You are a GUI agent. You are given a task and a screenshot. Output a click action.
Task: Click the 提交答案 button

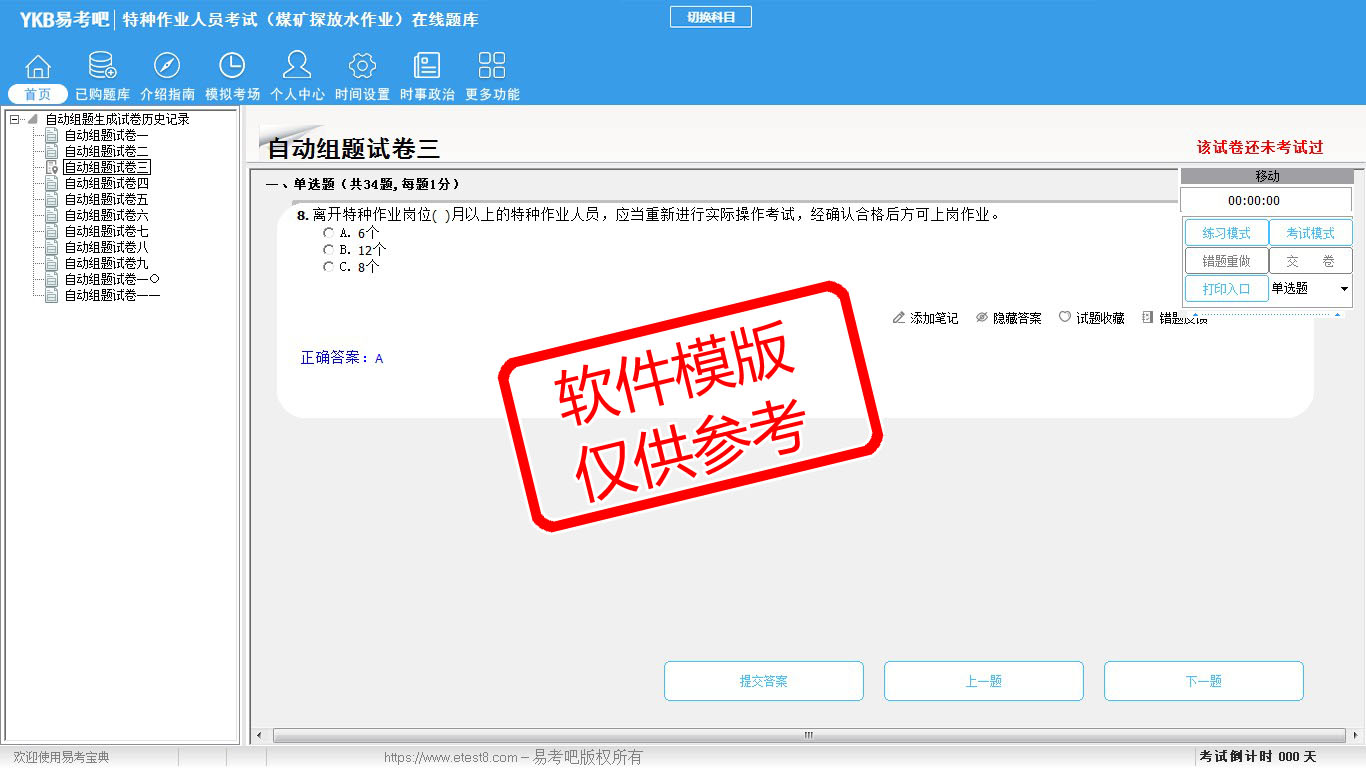pos(763,681)
